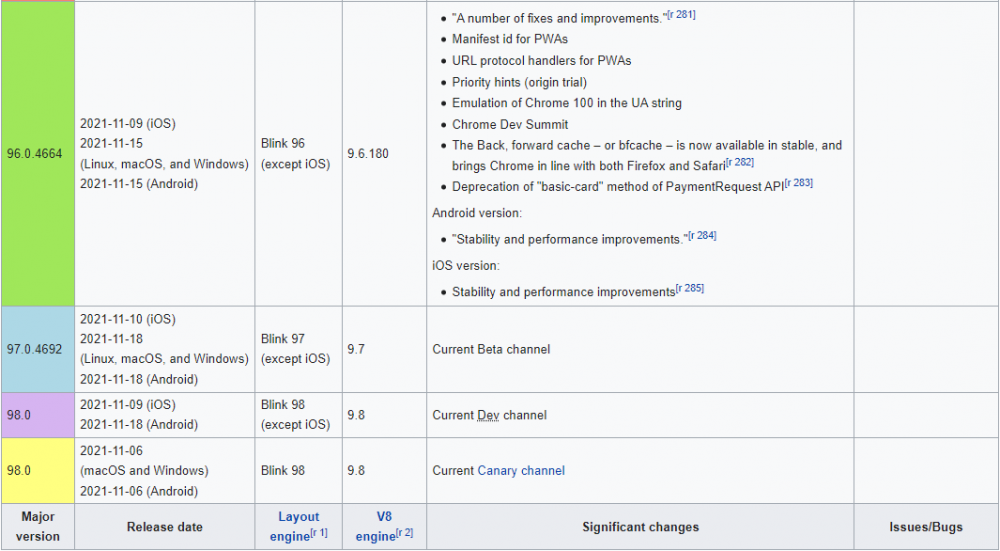Open reference r 283 footnote
Image resolution: width=1000 pixels, height=551 pixels.
click(799, 183)
